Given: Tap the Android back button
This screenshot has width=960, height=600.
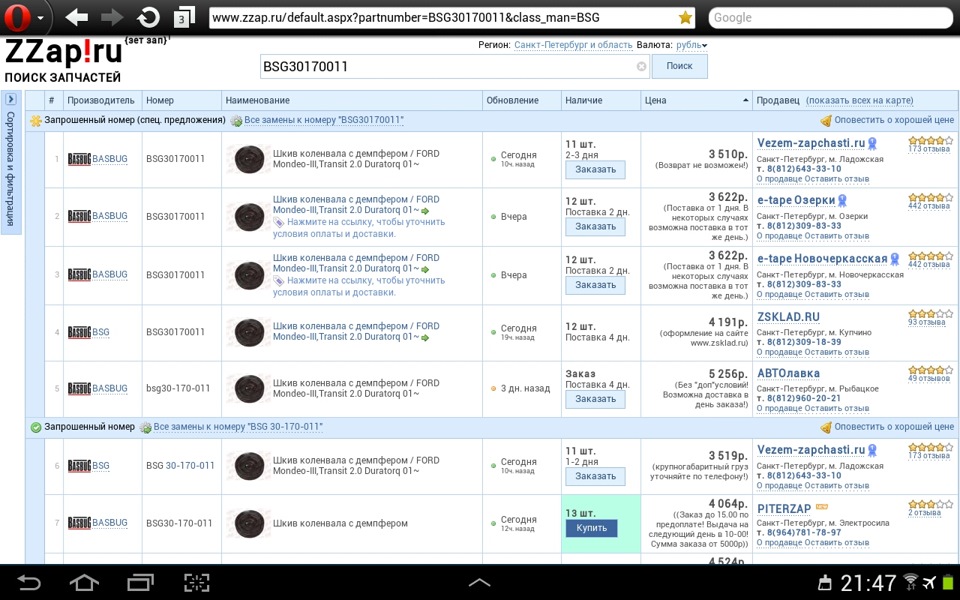Looking at the screenshot, I should click(x=28, y=582).
